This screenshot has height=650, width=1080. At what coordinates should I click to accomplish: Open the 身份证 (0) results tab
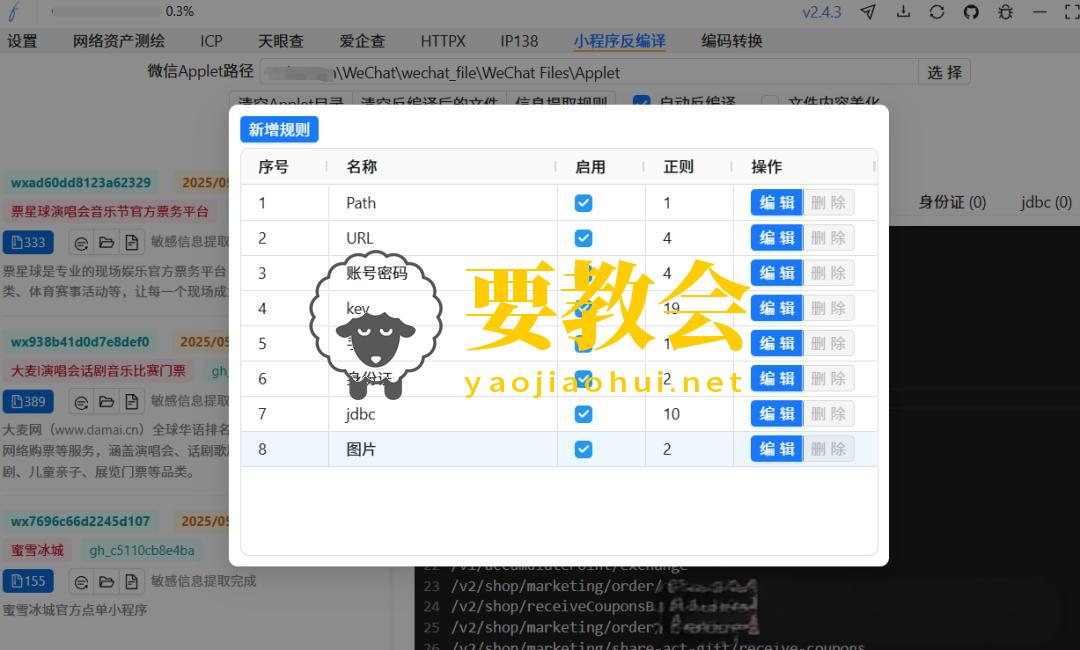952,202
